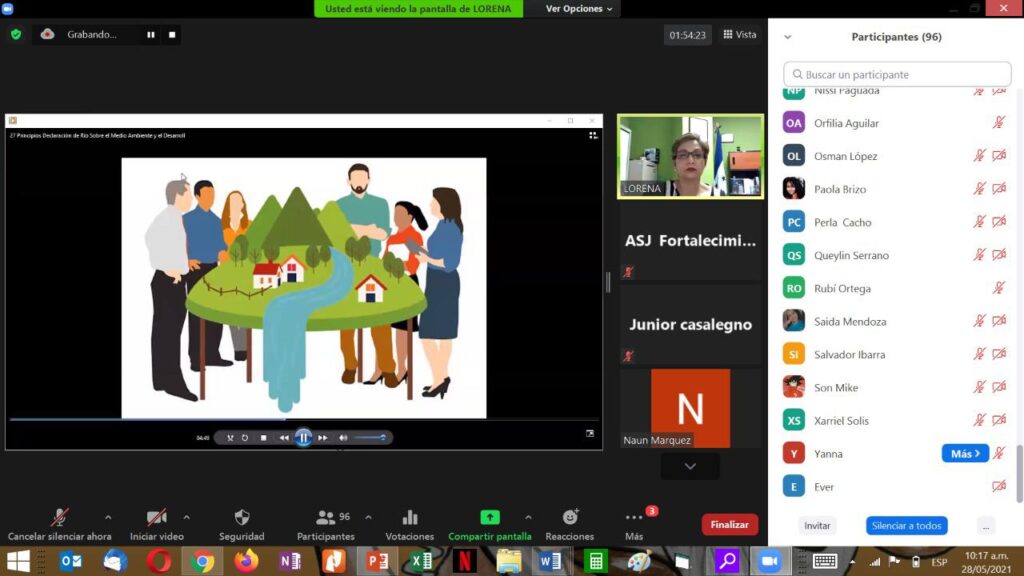Pause the recording in the Grabando bar

pyautogui.click(x=151, y=34)
